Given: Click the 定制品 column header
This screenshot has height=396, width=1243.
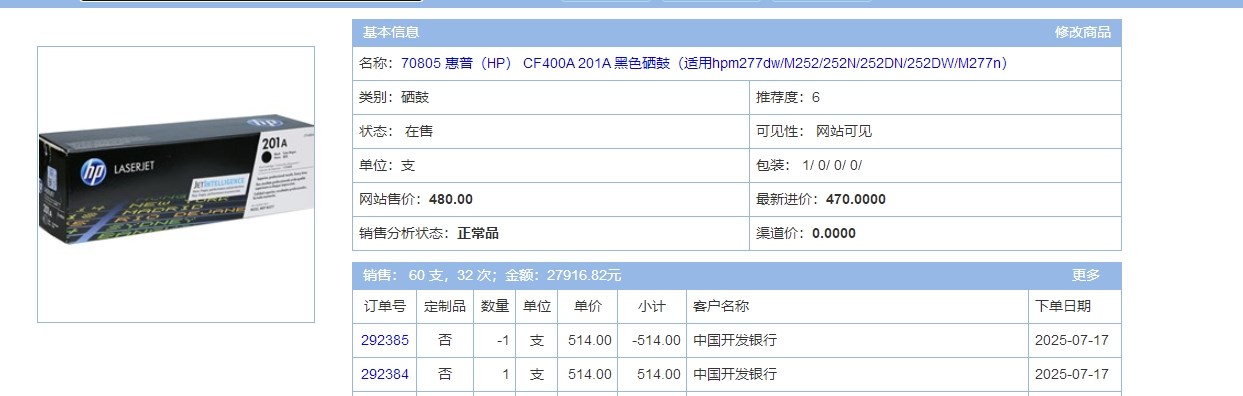Looking at the screenshot, I should (445, 307).
